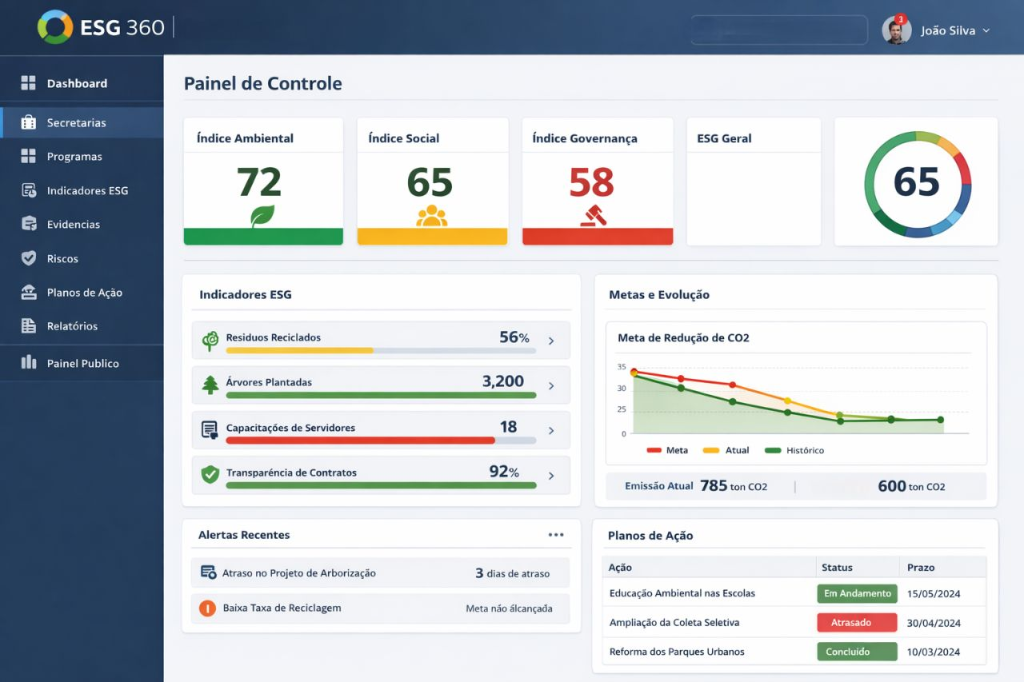Click the notification badge on the avatar
The width and height of the screenshot is (1024, 682).
tap(901, 20)
